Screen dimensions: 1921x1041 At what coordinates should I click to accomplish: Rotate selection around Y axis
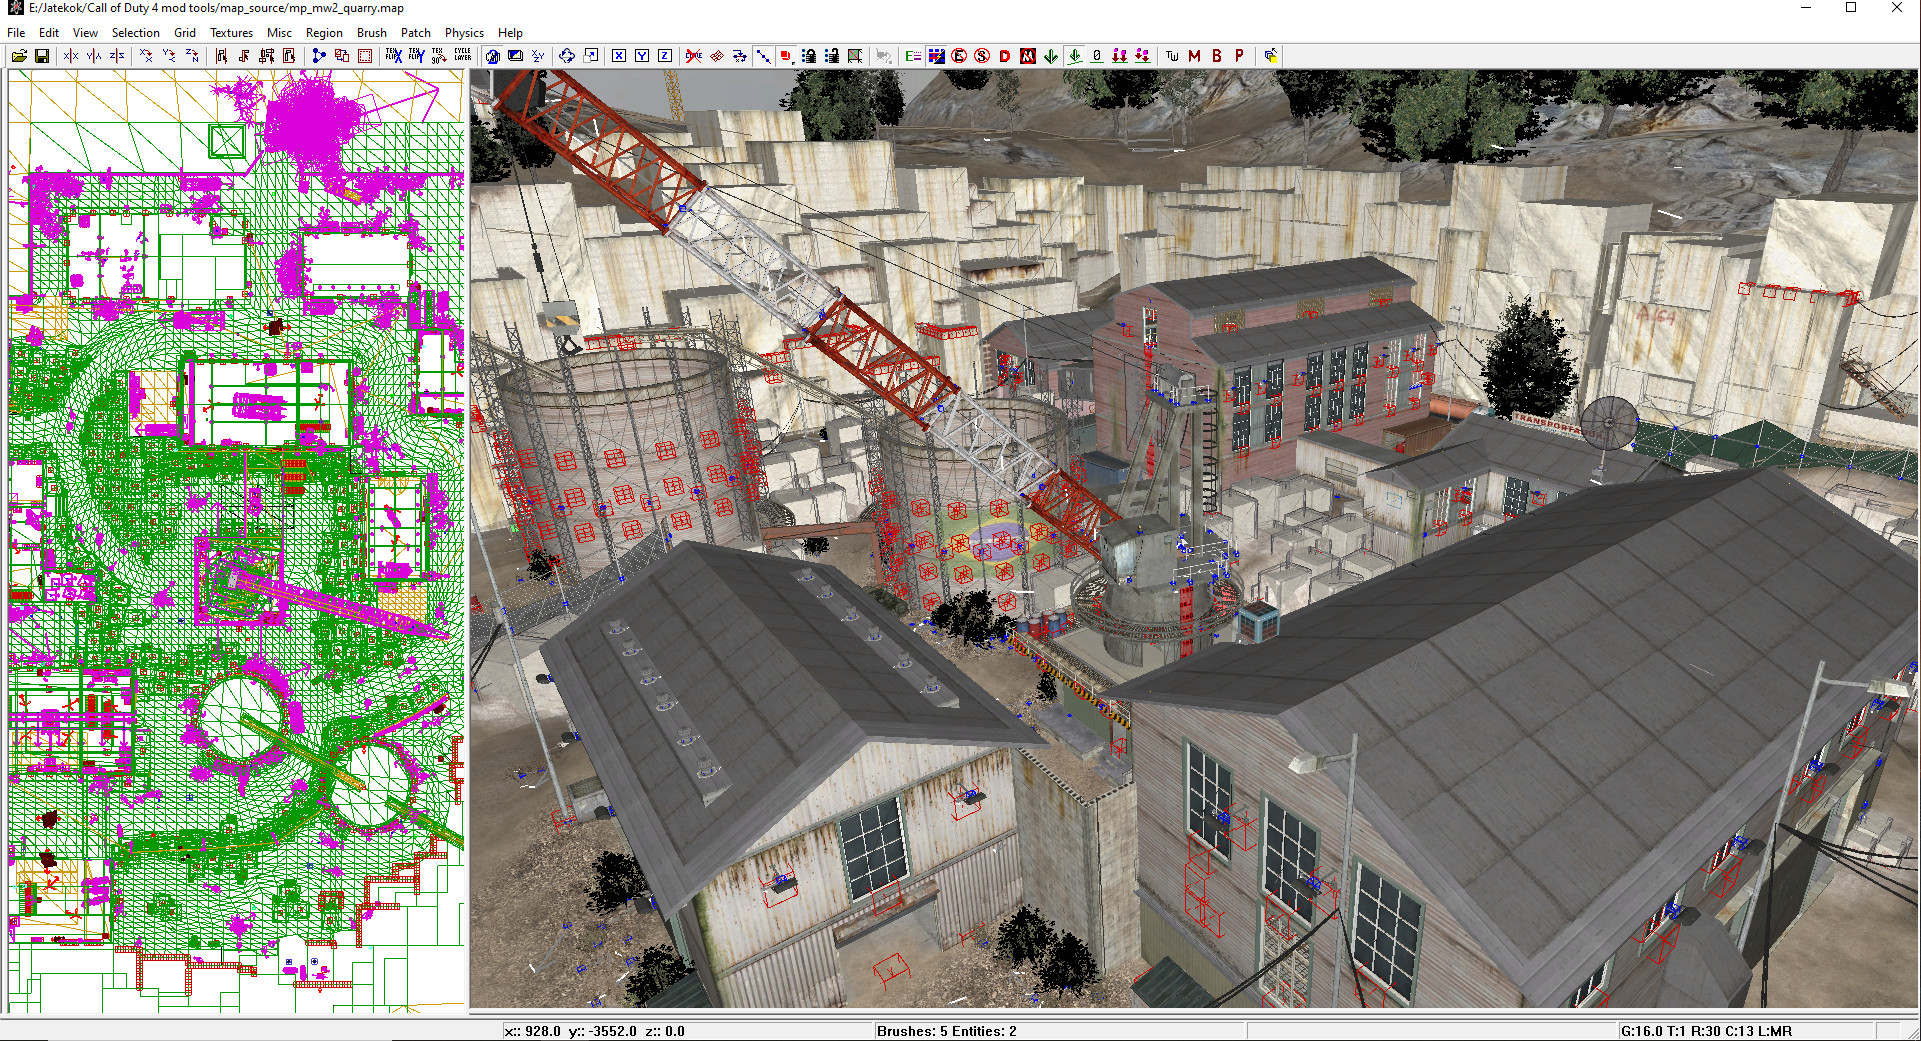pos(169,56)
